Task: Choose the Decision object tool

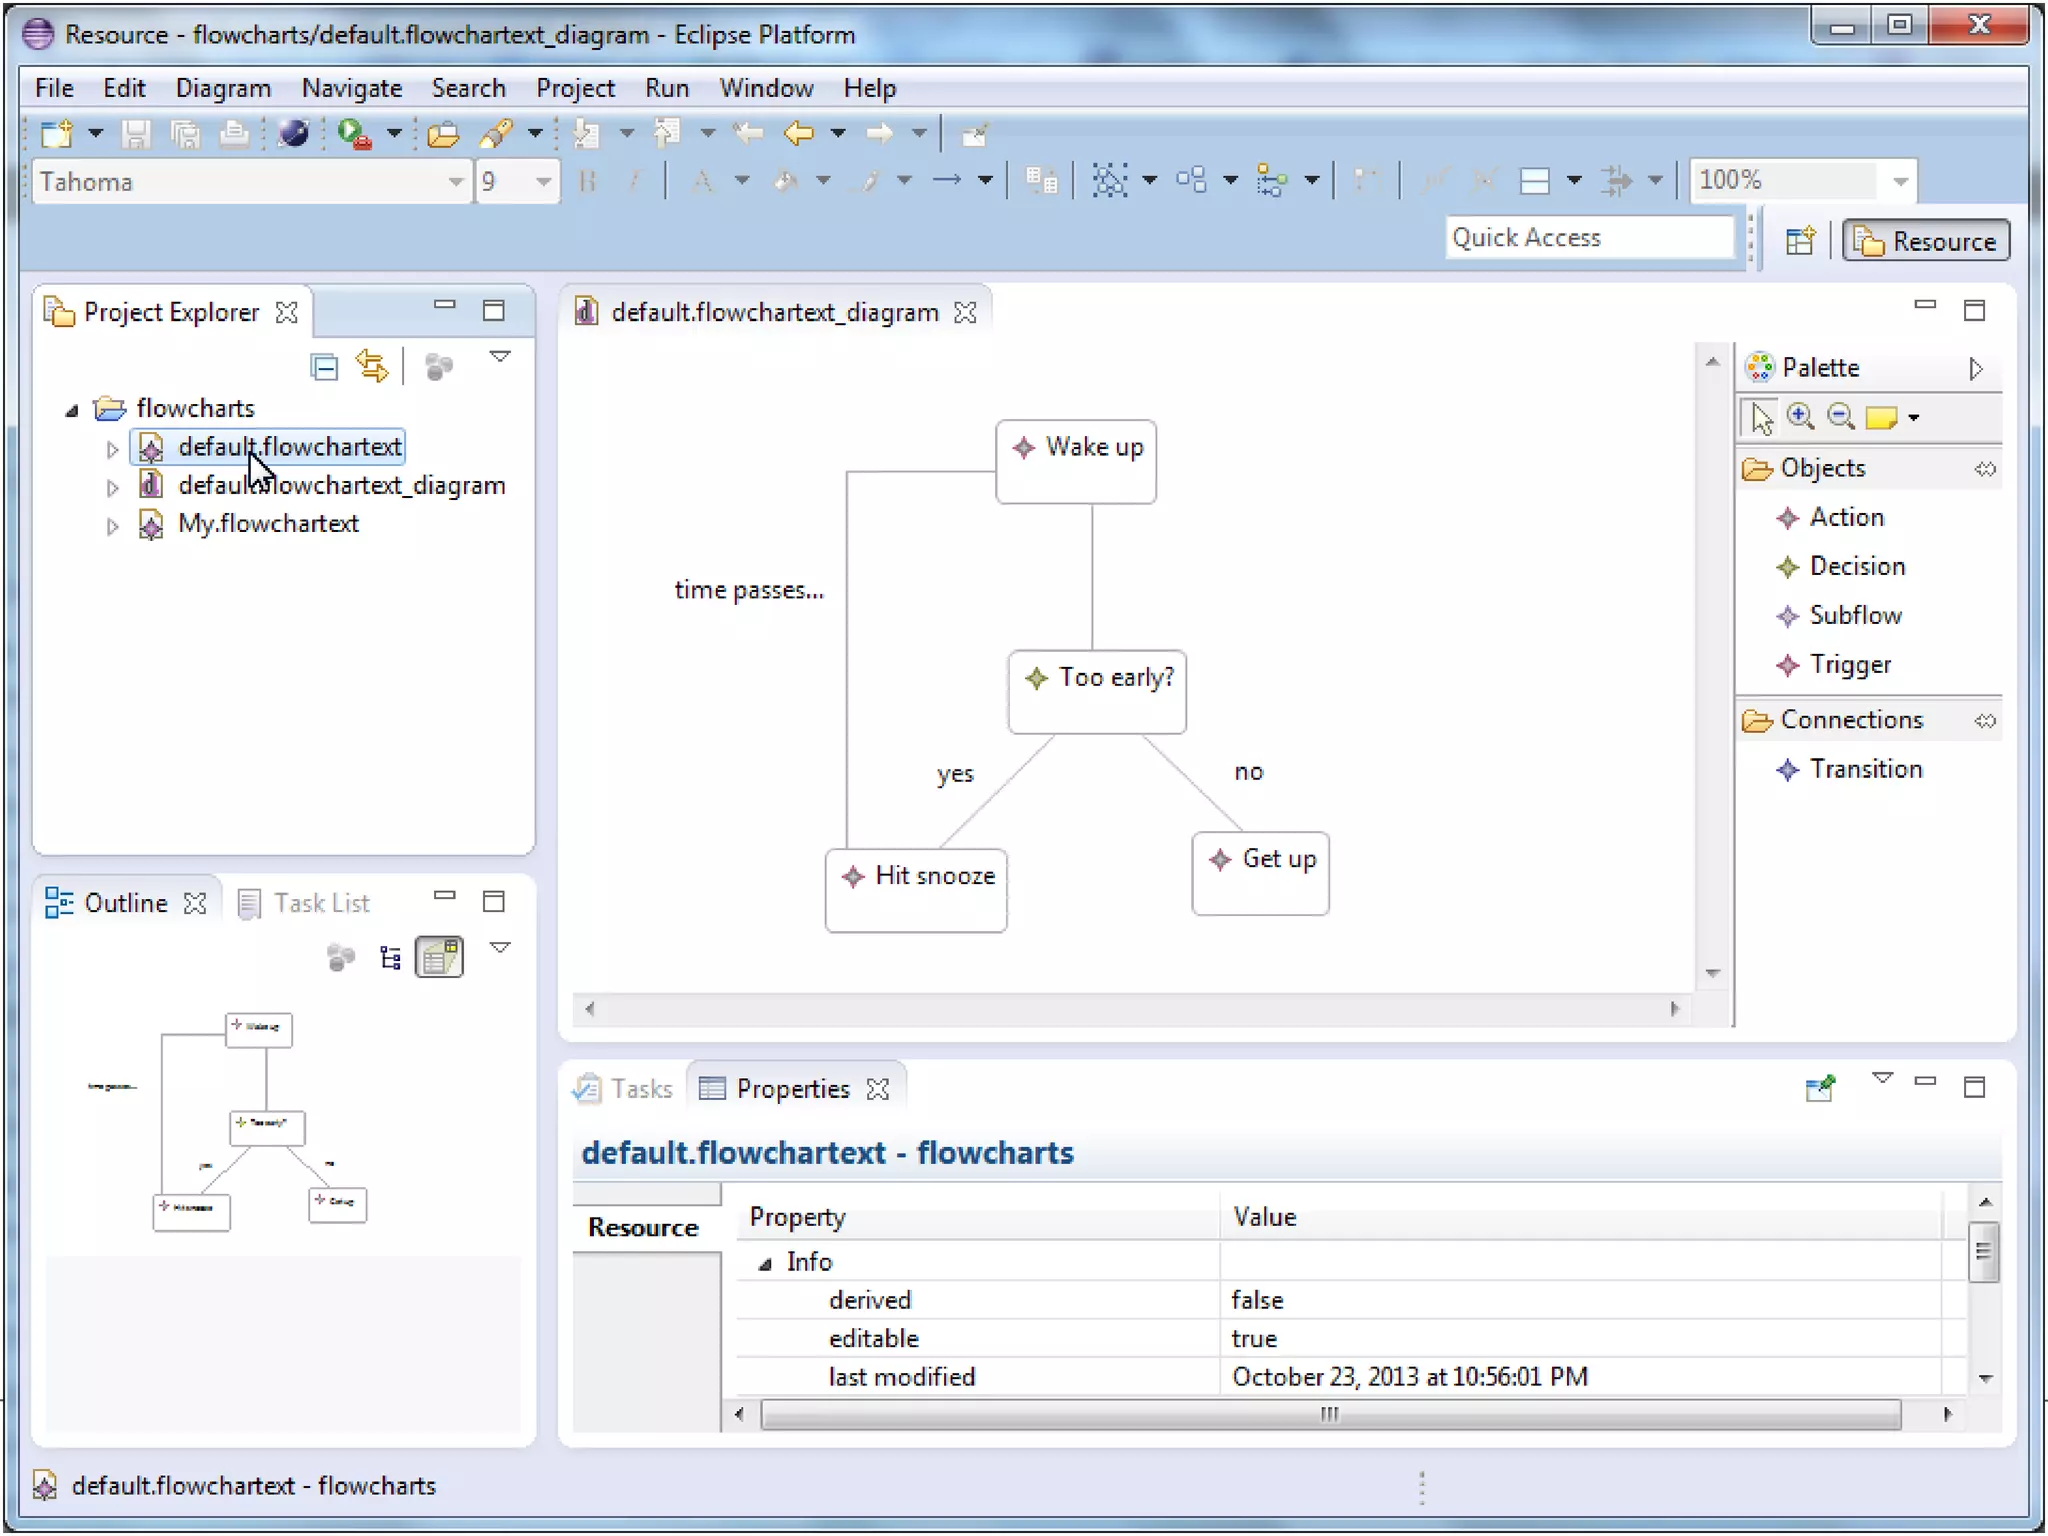Action: point(1856,566)
